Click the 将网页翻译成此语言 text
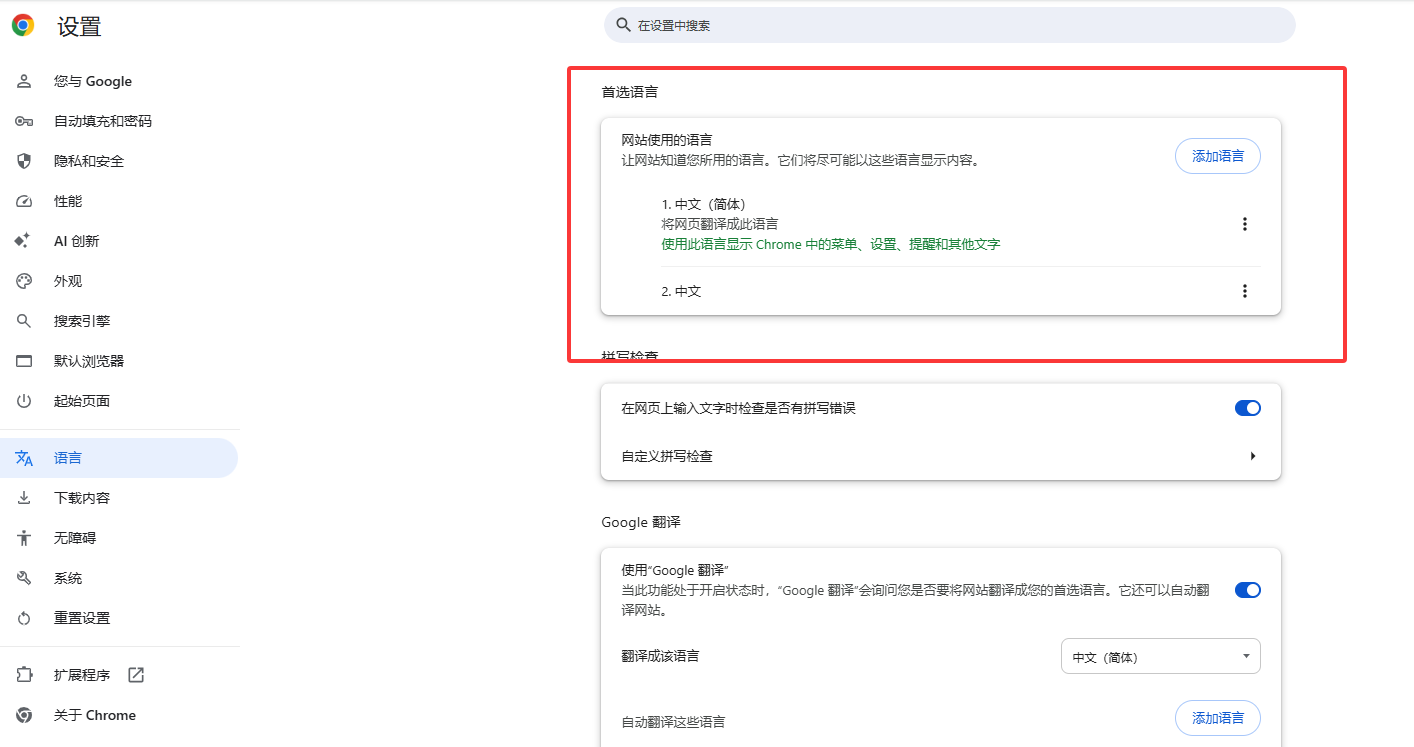This screenshot has width=1414, height=747. (x=720, y=224)
